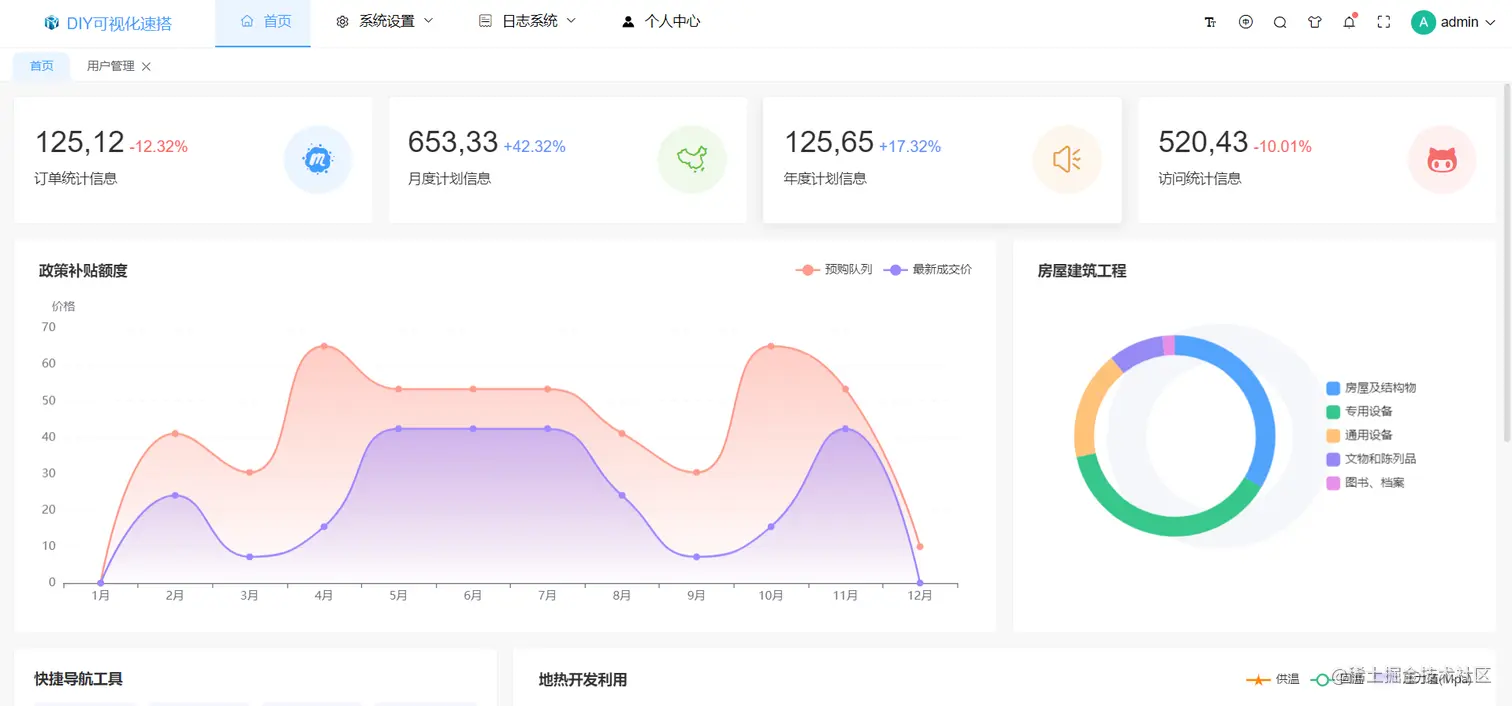Click the -10.01% change value
Image resolution: width=1512 pixels, height=706 pixels.
point(1282,147)
